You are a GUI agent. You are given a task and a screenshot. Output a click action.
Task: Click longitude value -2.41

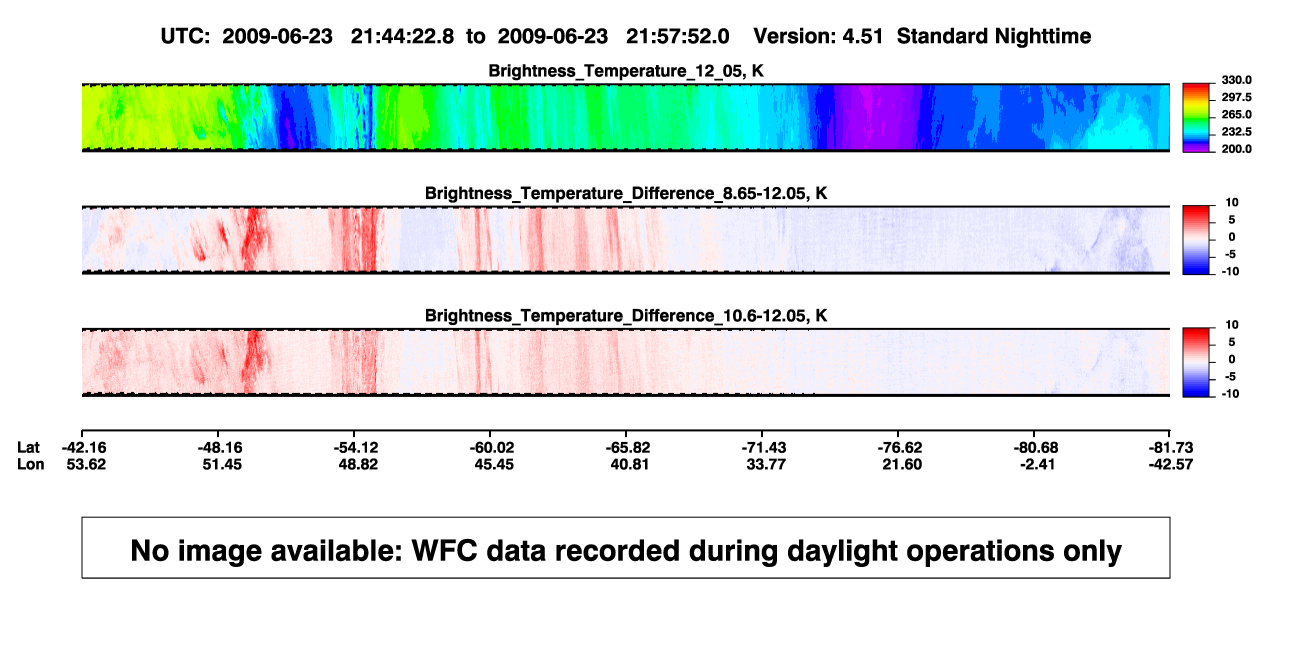(1036, 464)
